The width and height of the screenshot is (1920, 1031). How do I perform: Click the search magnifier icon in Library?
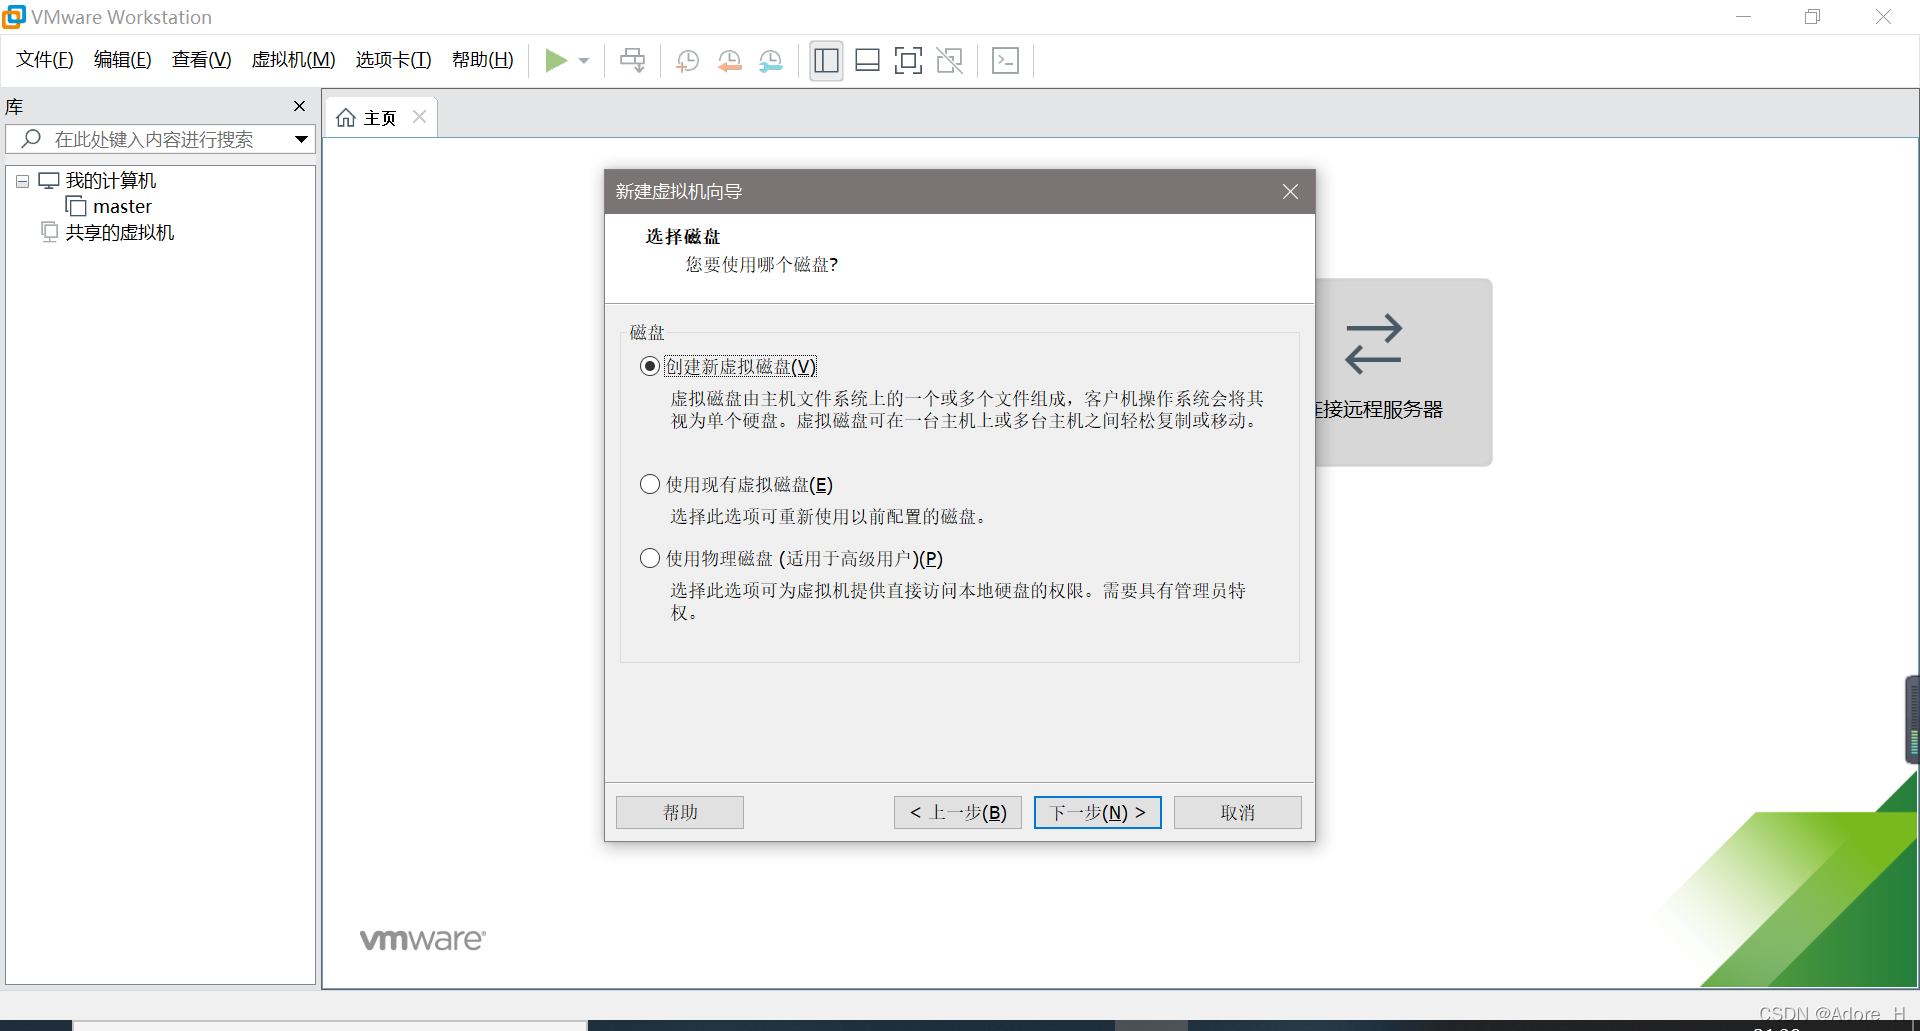[31, 139]
